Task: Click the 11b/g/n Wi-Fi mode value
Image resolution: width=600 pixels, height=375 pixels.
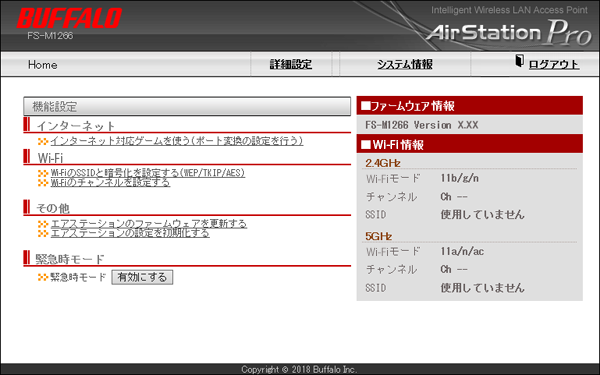Action: click(460, 178)
